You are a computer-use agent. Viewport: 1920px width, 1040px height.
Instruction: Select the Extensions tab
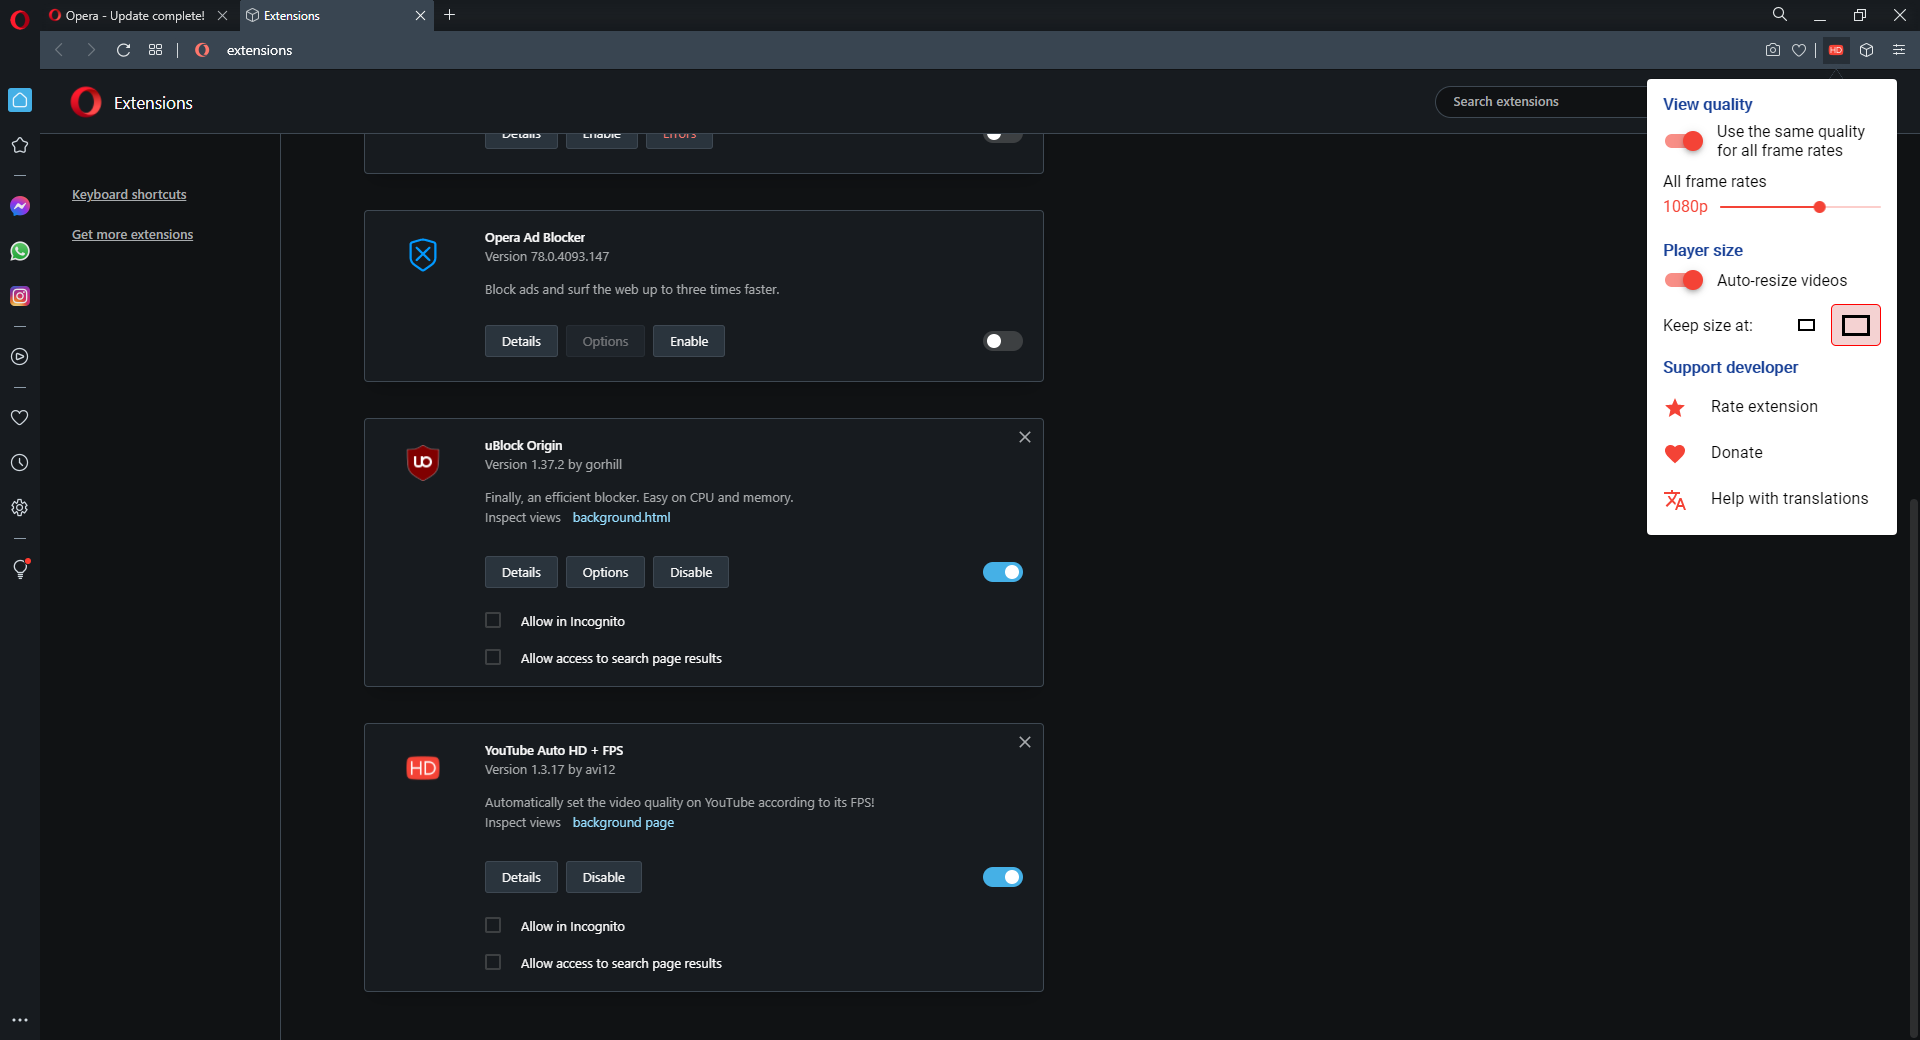coord(325,15)
